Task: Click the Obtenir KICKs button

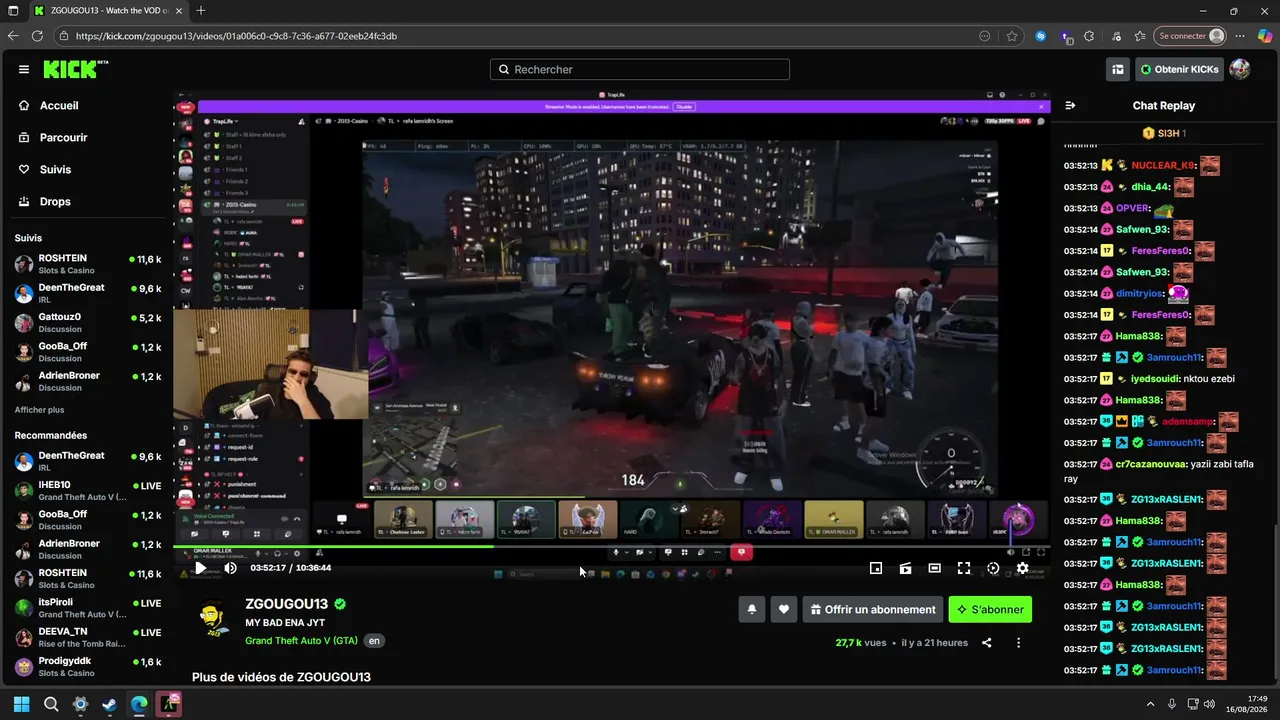Action: click(x=1180, y=69)
